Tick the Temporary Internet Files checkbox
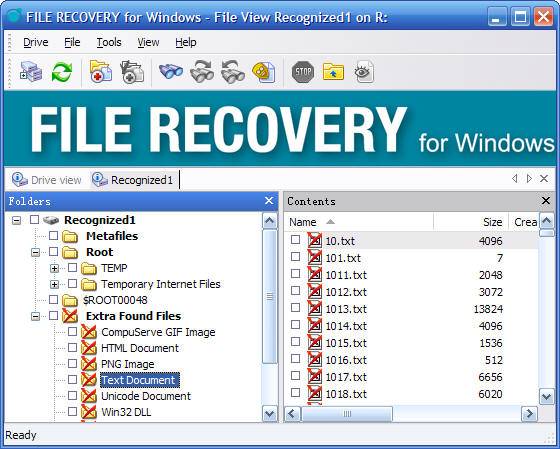The image size is (560, 449). (72, 283)
